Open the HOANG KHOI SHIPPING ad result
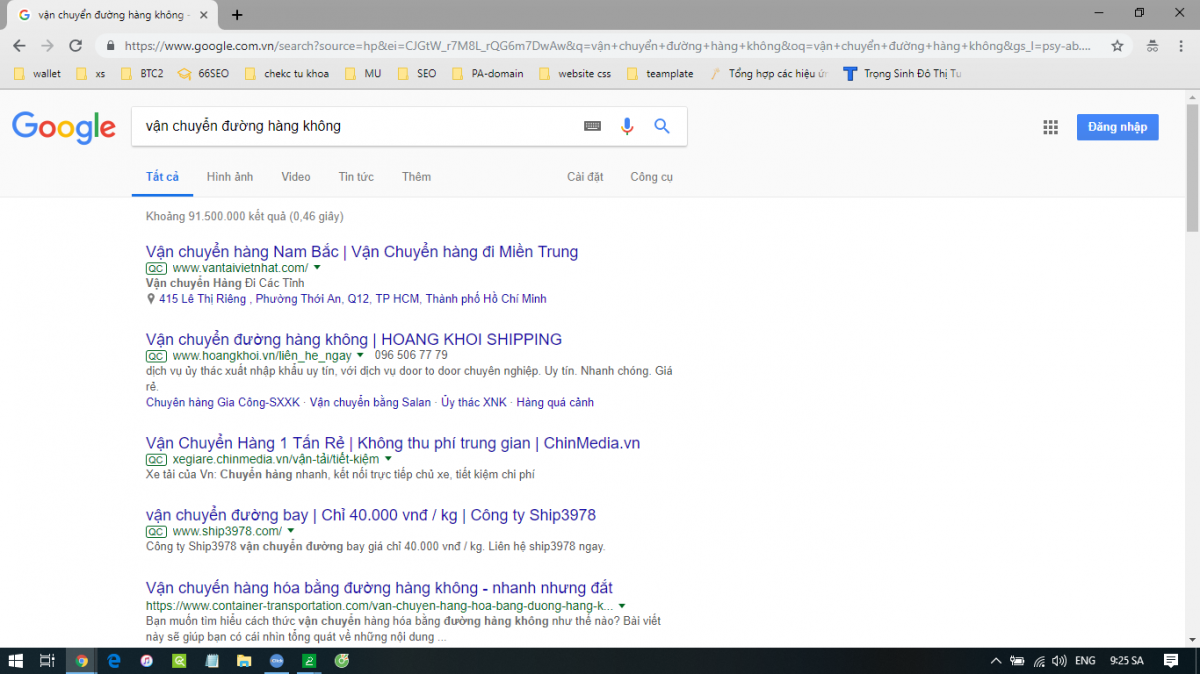 tap(354, 340)
